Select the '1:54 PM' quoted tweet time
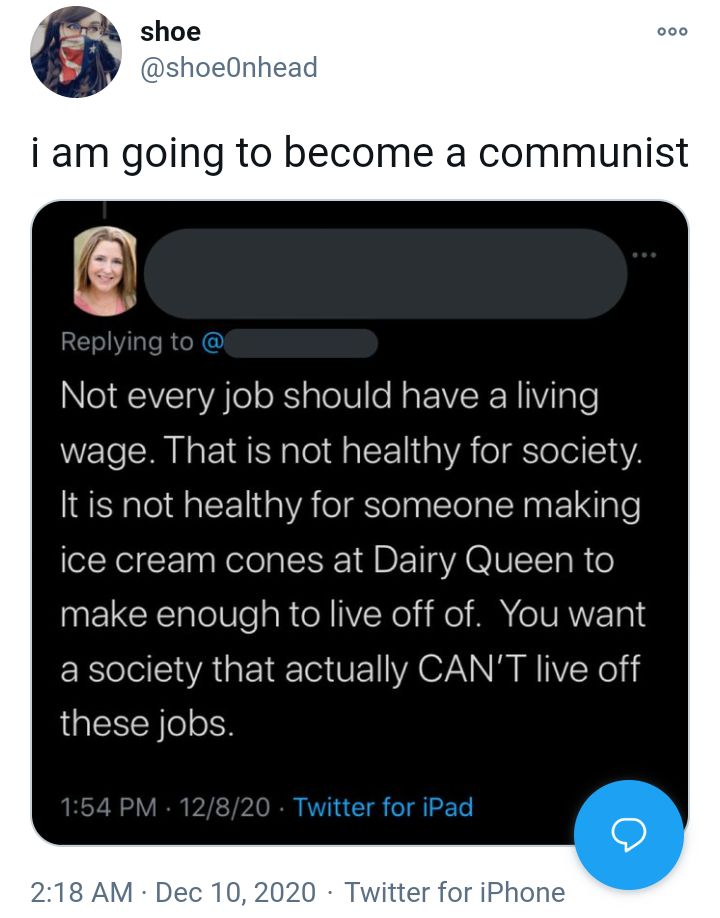This screenshot has height=918, width=720. pos(109,807)
